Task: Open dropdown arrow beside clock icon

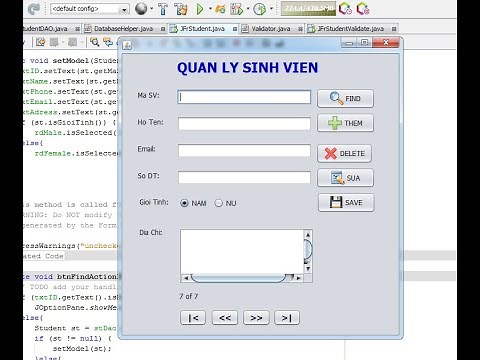Action: coord(271,9)
